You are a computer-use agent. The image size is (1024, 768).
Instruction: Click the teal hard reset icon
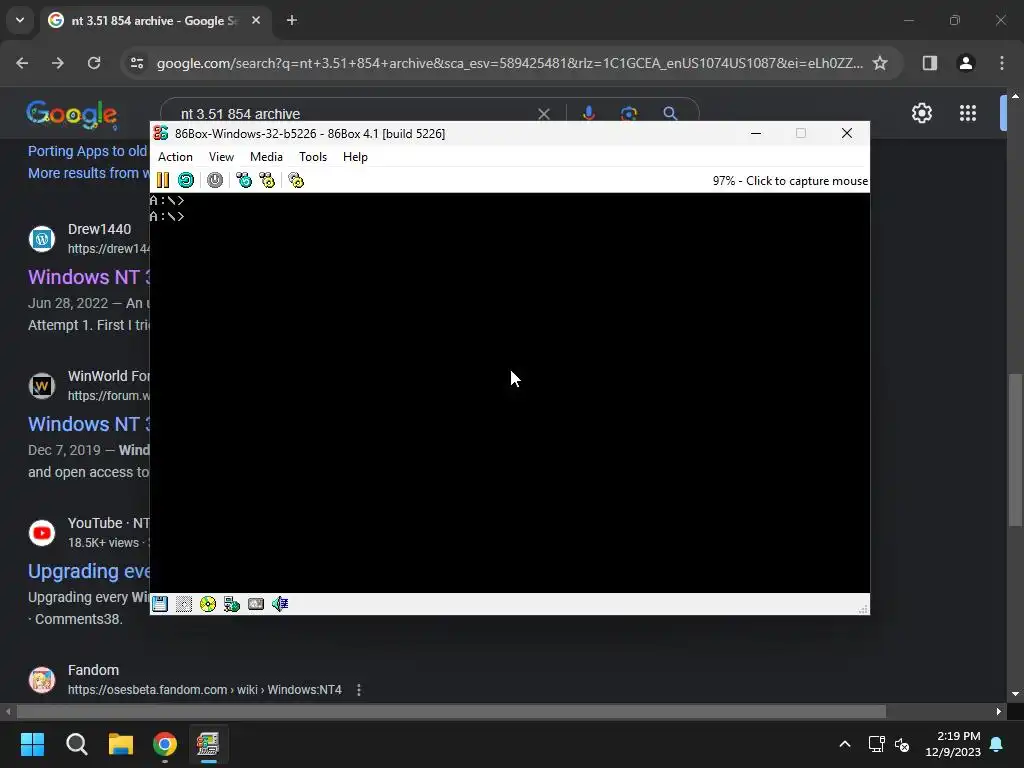tap(186, 180)
